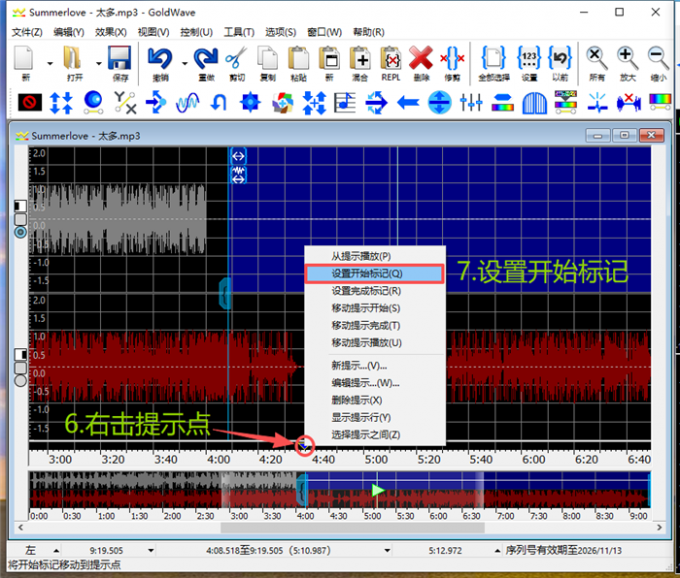Select the lower red channel's radio button
Image resolution: width=680 pixels, height=578 pixels.
(x=20, y=380)
